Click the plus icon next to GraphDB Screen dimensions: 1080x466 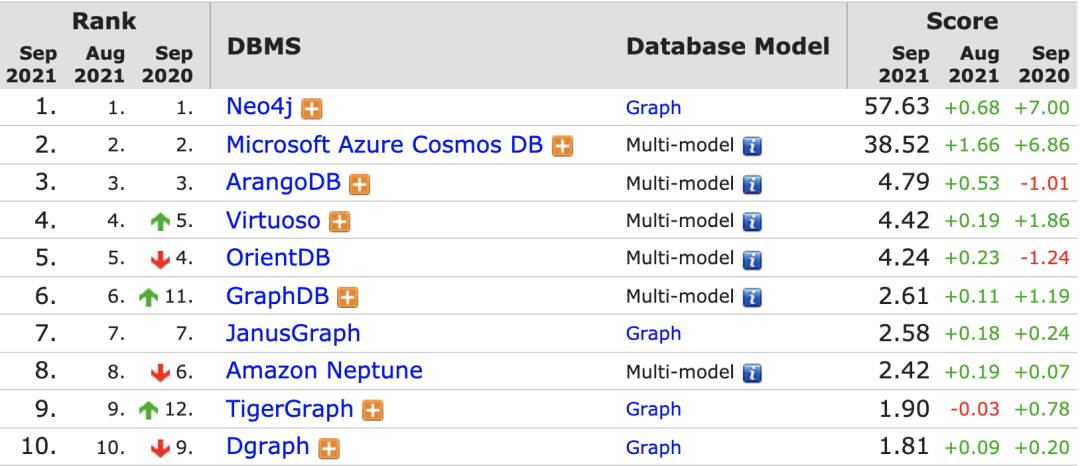(x=348, y=298)
